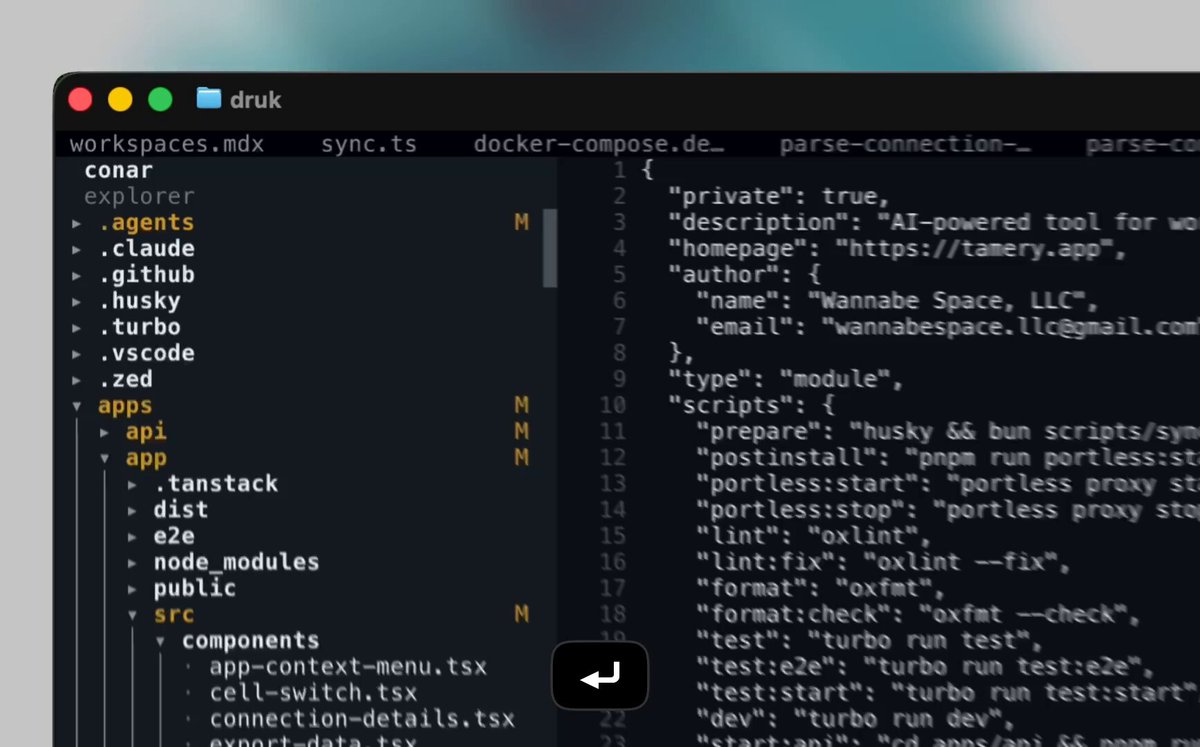The width and height of the screenshot is (1200, 747).
Task: Open connection-details.tsx file
Action: click(x=362, y=719)
